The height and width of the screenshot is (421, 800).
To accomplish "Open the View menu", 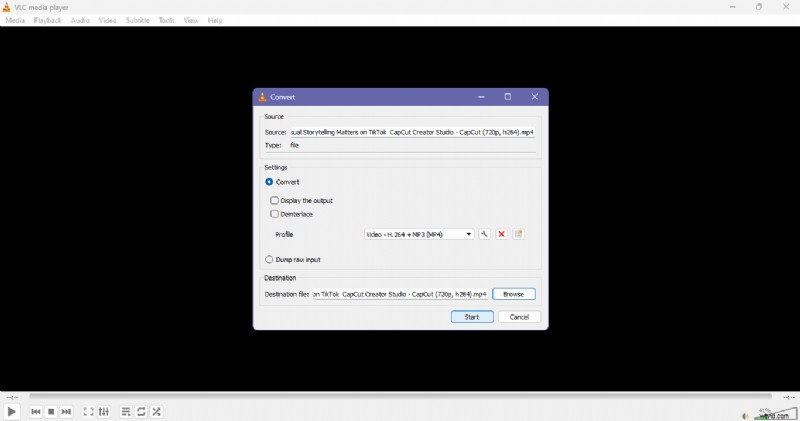I will click(191, 20).
